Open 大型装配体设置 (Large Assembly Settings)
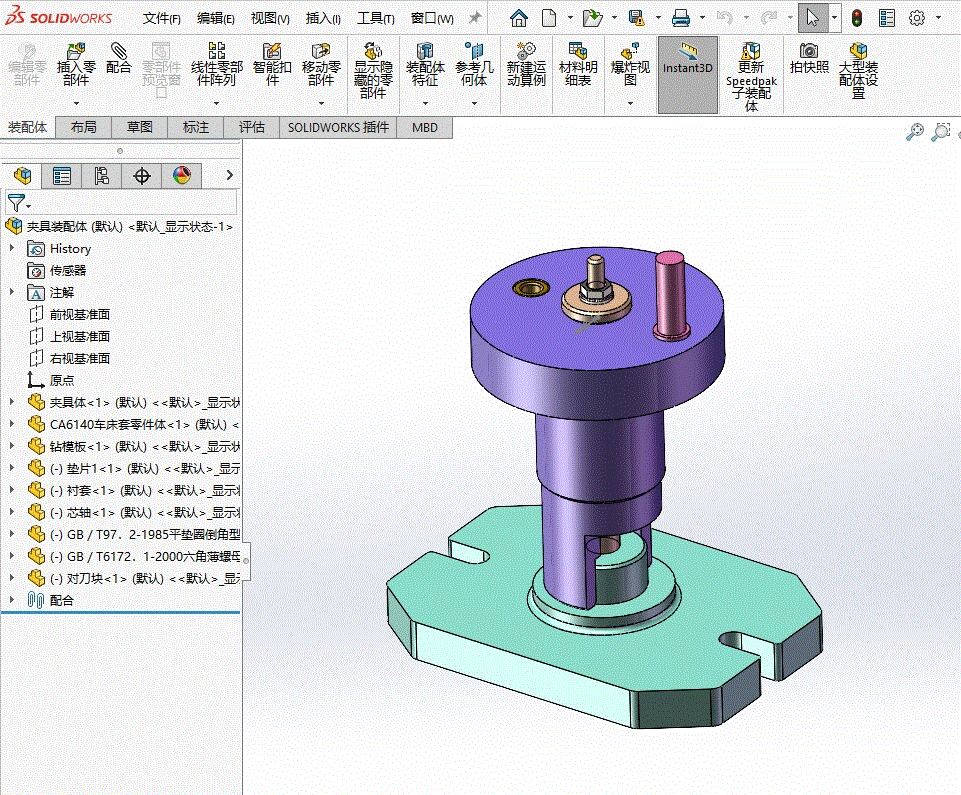This screenshot has height=795, width=961. [x=858, y=70]
